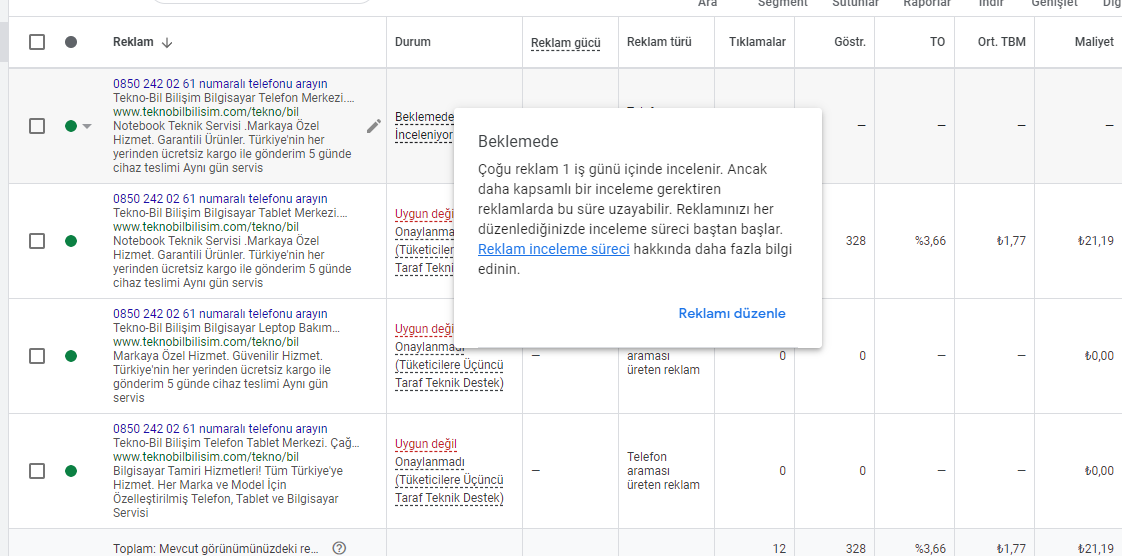Viewport: 1132px width, 556px height.
Task: Click green status dot of Leptop Bakım ad
Action: pos(71,355)
